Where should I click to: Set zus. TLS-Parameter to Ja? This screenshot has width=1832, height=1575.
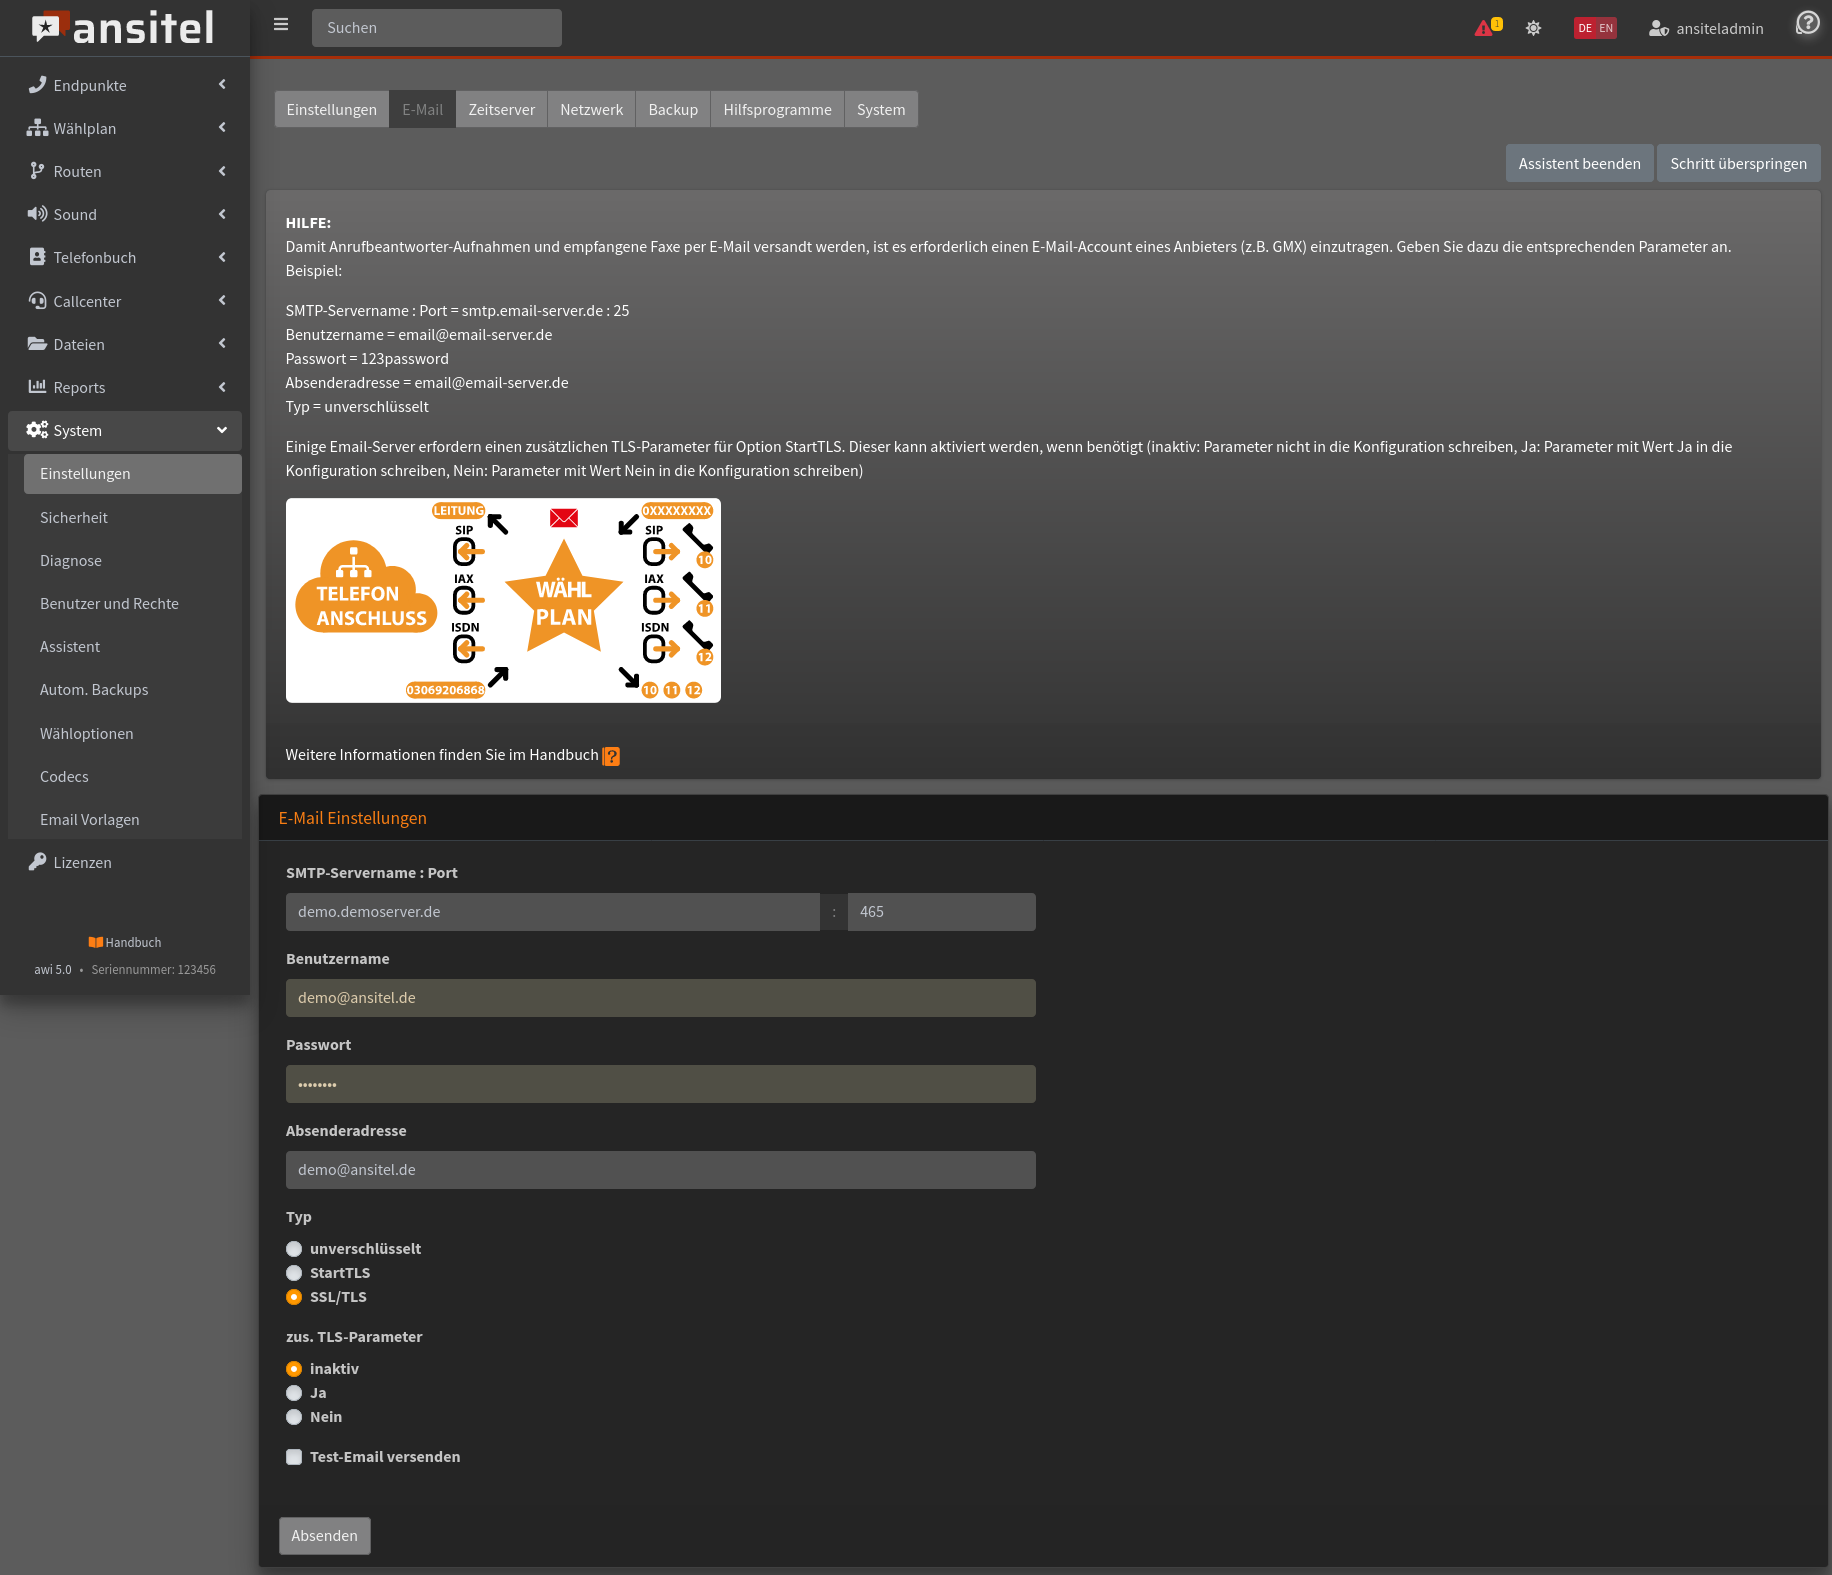tap(294, 1393)
